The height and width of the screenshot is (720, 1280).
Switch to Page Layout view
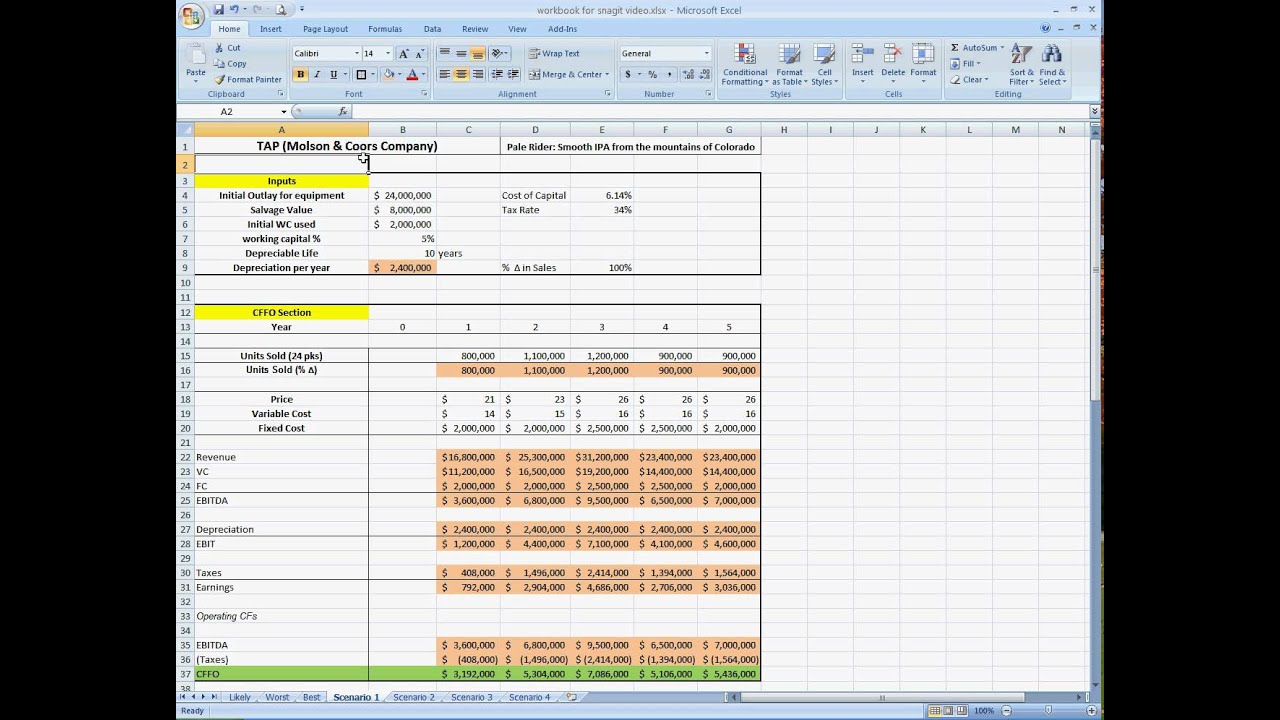click(x=949, y=710)
